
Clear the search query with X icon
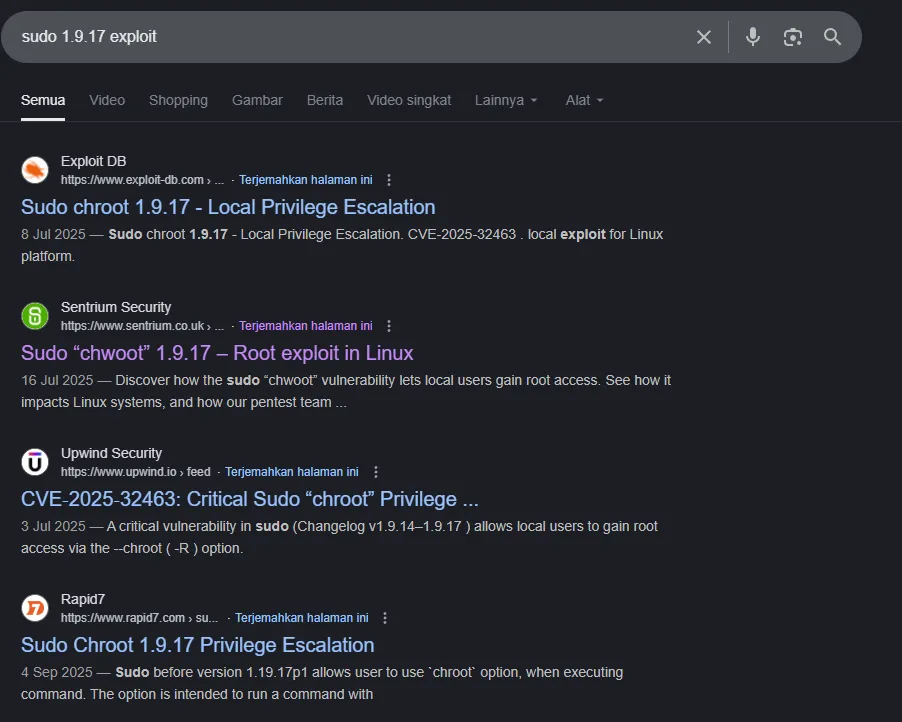click(704, 37)
